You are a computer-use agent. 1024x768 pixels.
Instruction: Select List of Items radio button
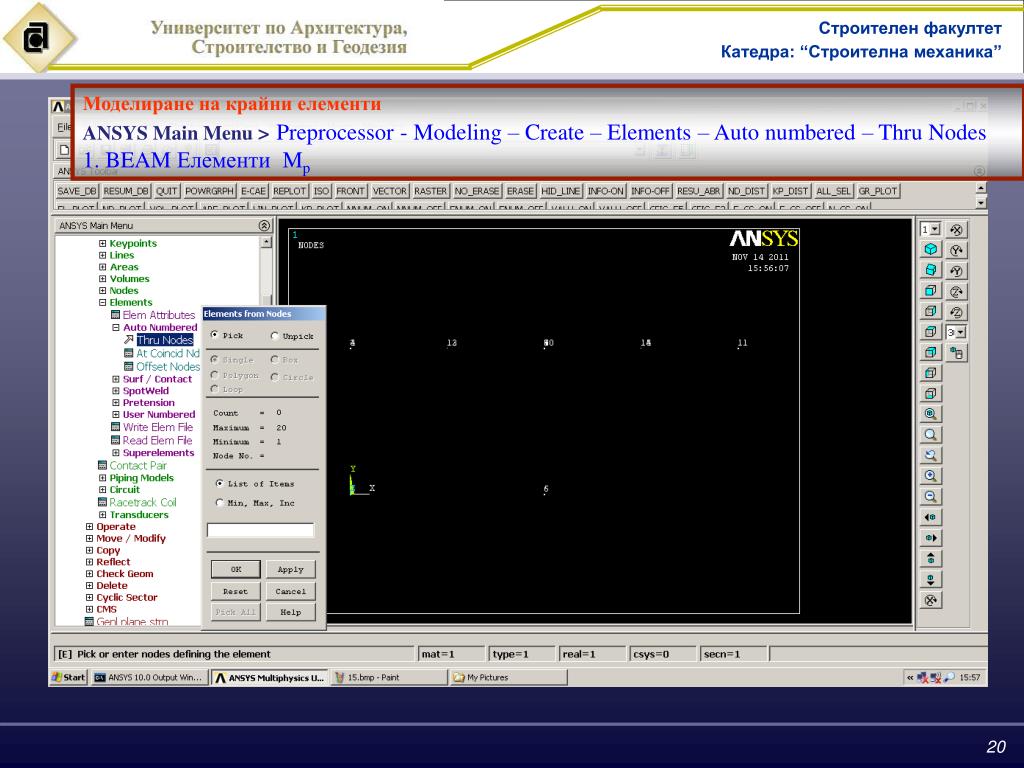pos(219,483)
